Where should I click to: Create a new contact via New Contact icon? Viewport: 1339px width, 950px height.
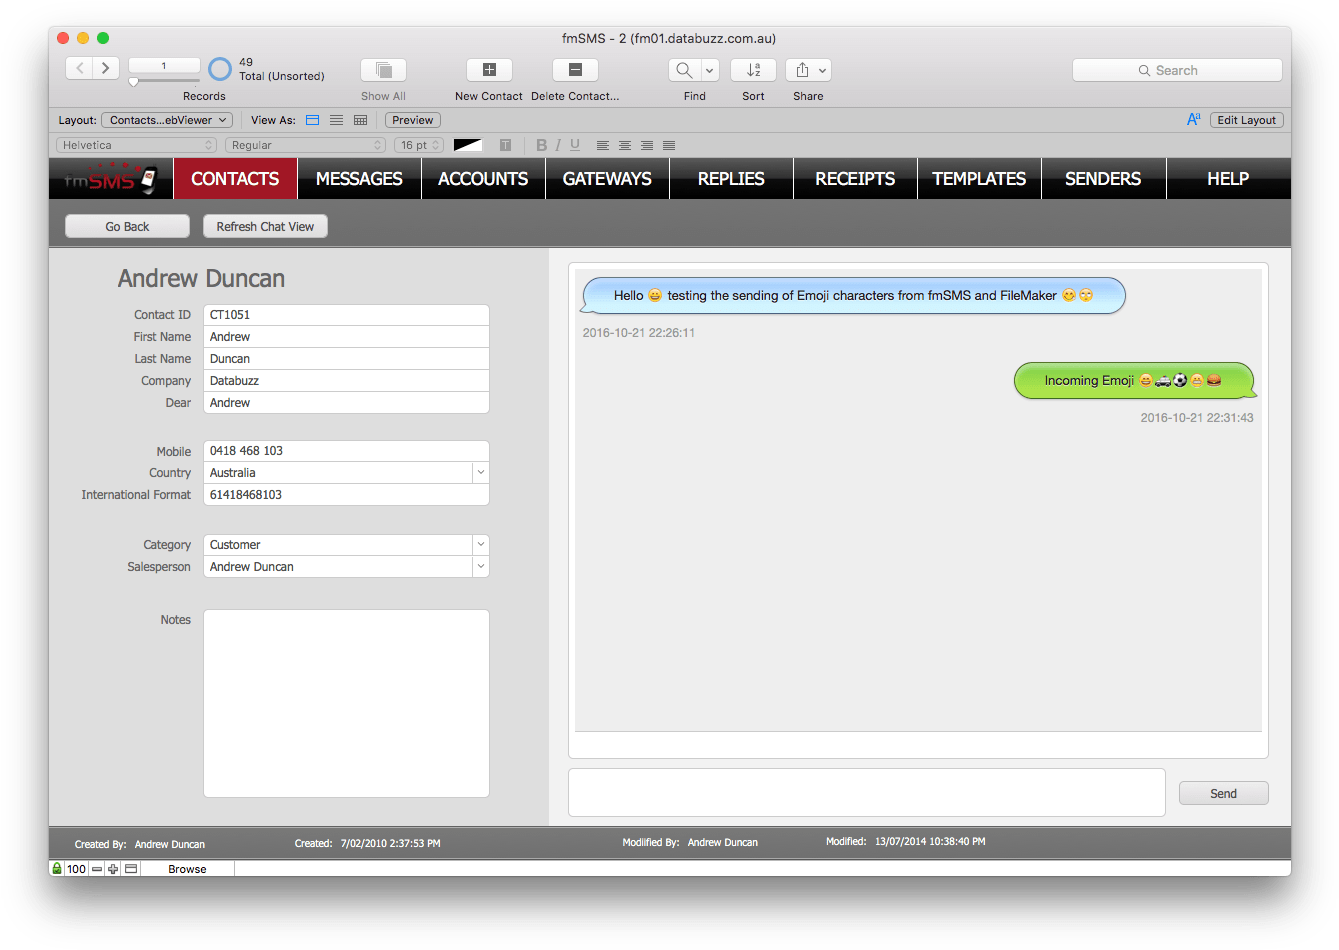[x=488, y=70]
